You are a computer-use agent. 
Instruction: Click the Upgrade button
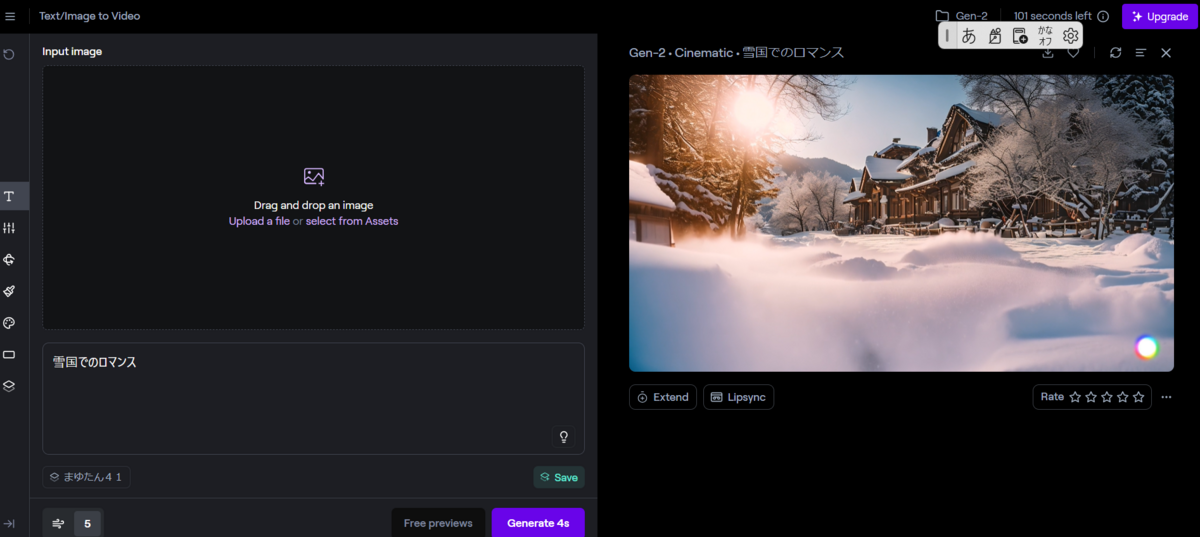coord(1160,16)
